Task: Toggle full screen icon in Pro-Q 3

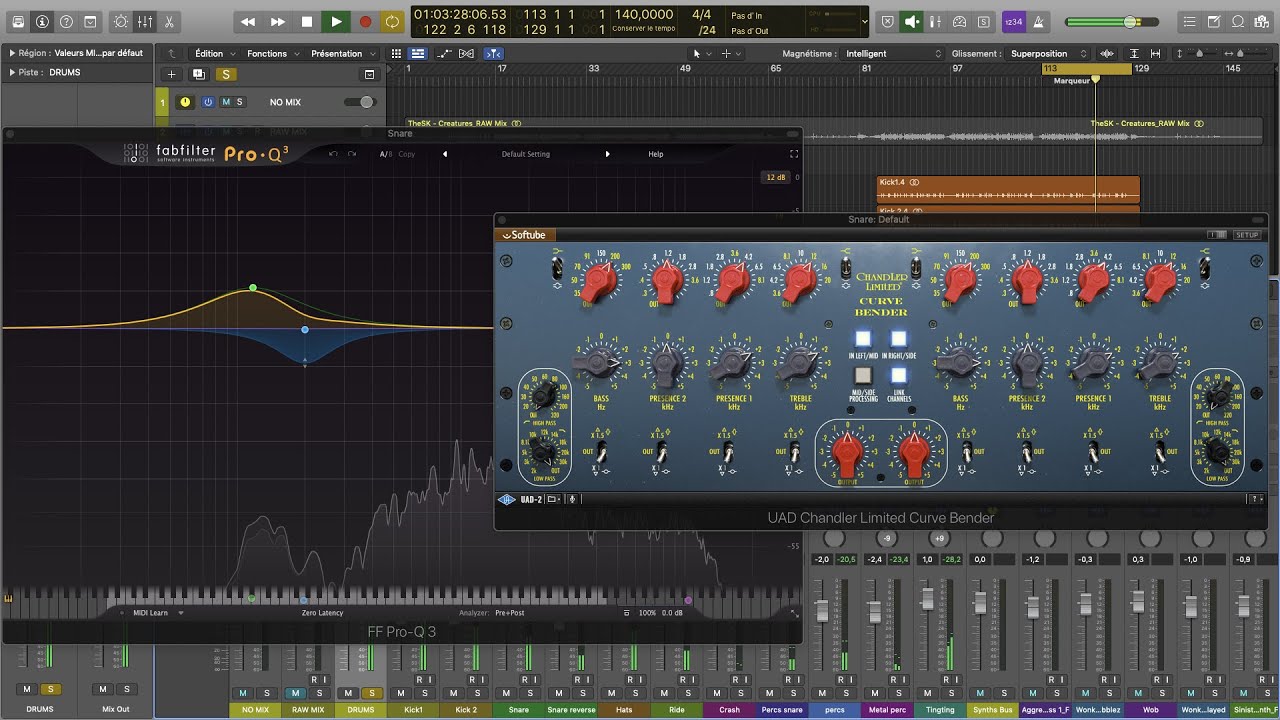Action: pyautogui.click(x=794, y=154)
